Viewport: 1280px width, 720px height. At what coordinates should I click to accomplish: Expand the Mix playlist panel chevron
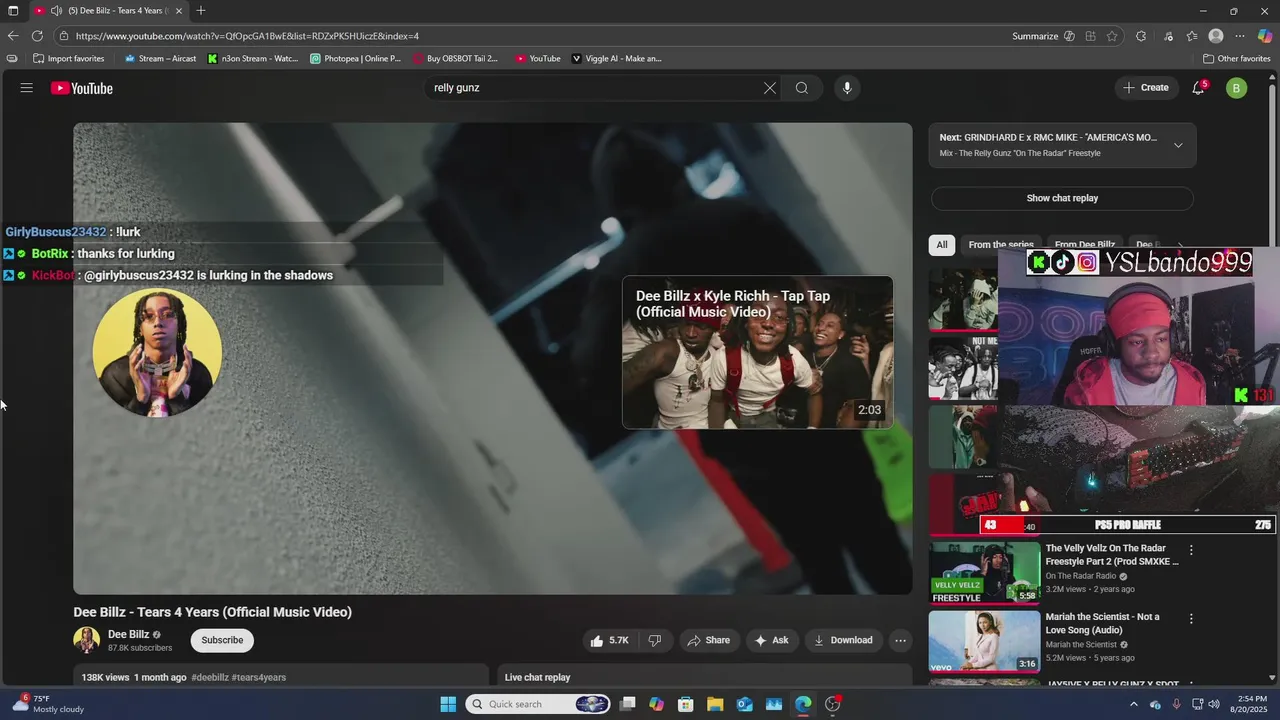coord(1178,145)
